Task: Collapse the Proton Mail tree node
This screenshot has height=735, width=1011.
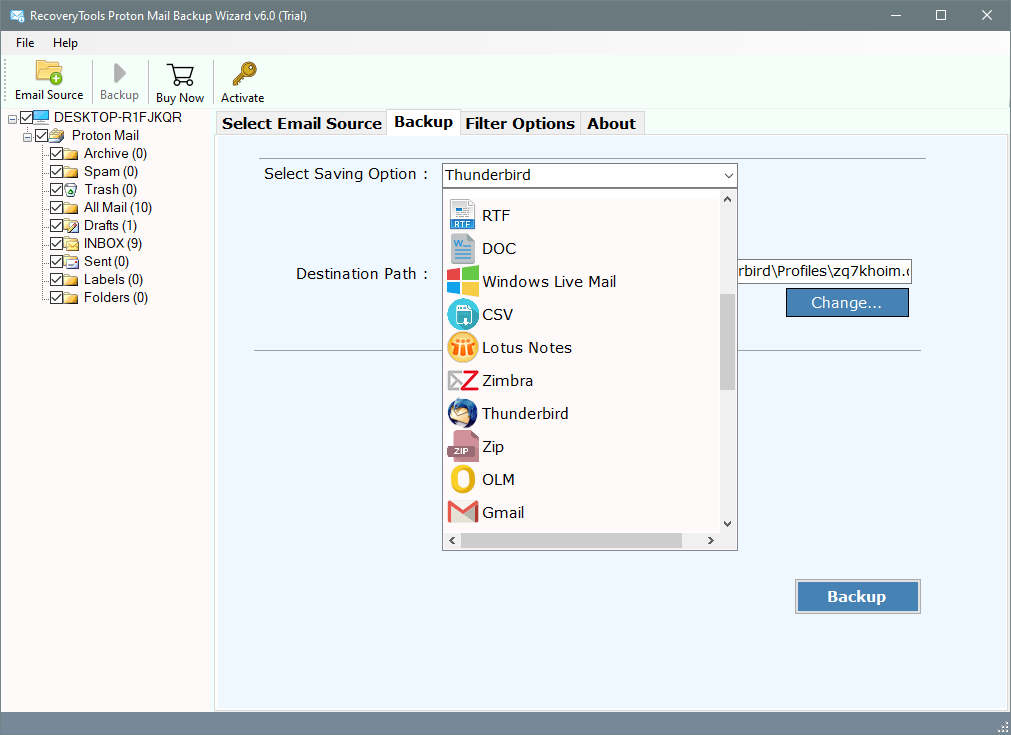Action: (x=28, y=137)
